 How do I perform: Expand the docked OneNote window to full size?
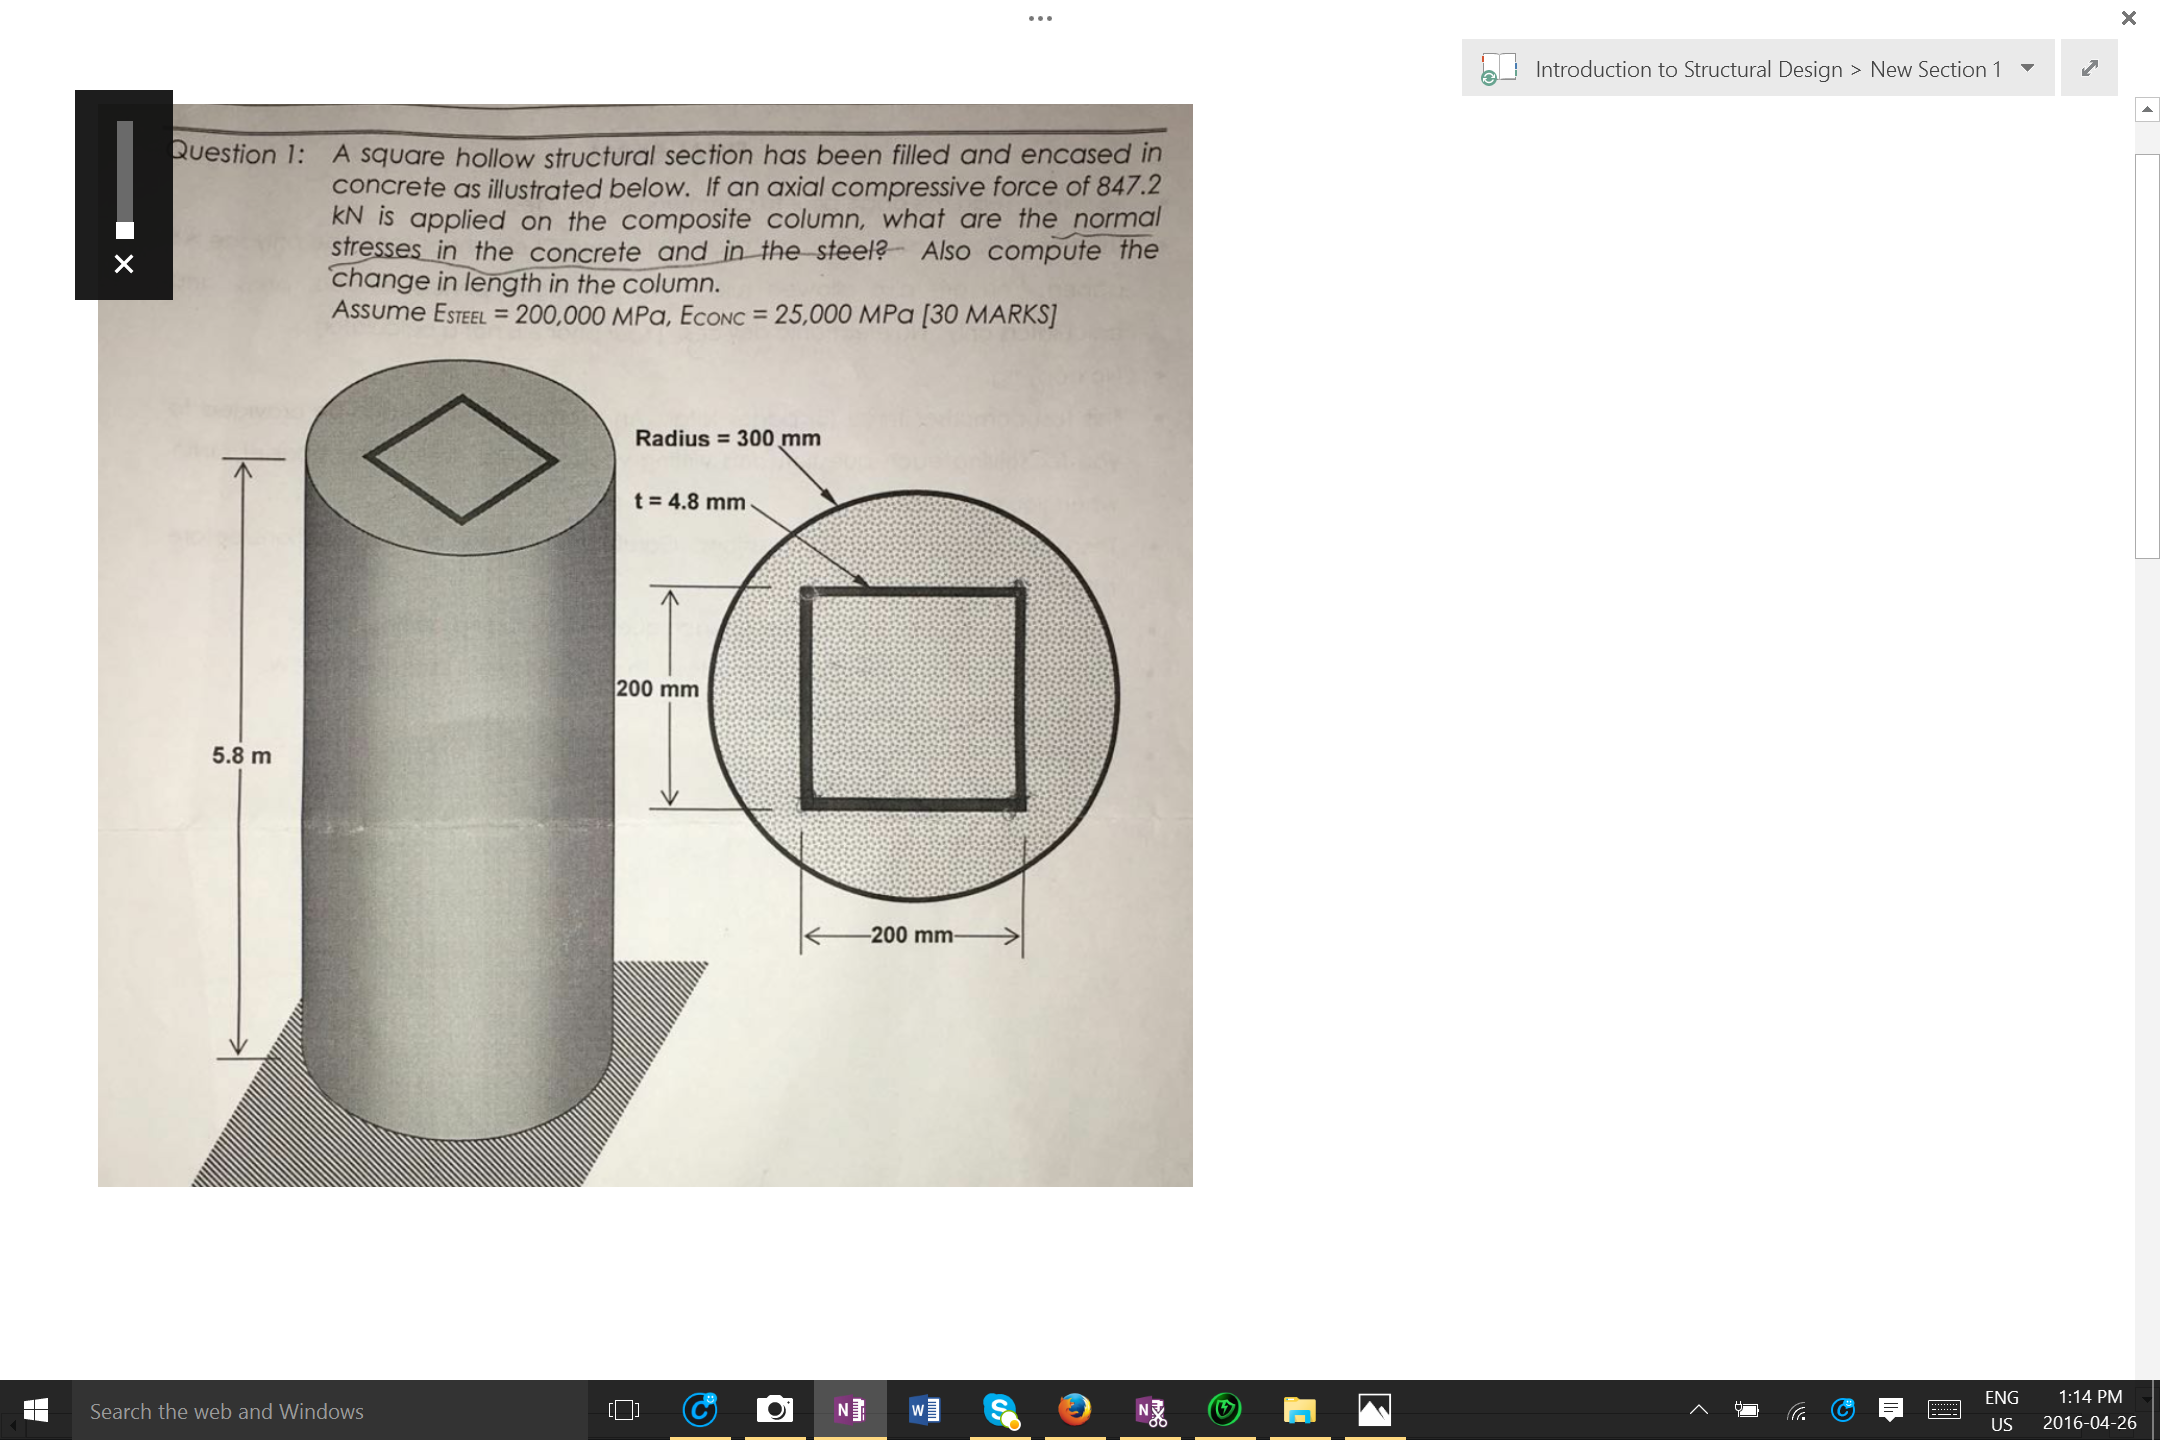(x=2089, y=67)
